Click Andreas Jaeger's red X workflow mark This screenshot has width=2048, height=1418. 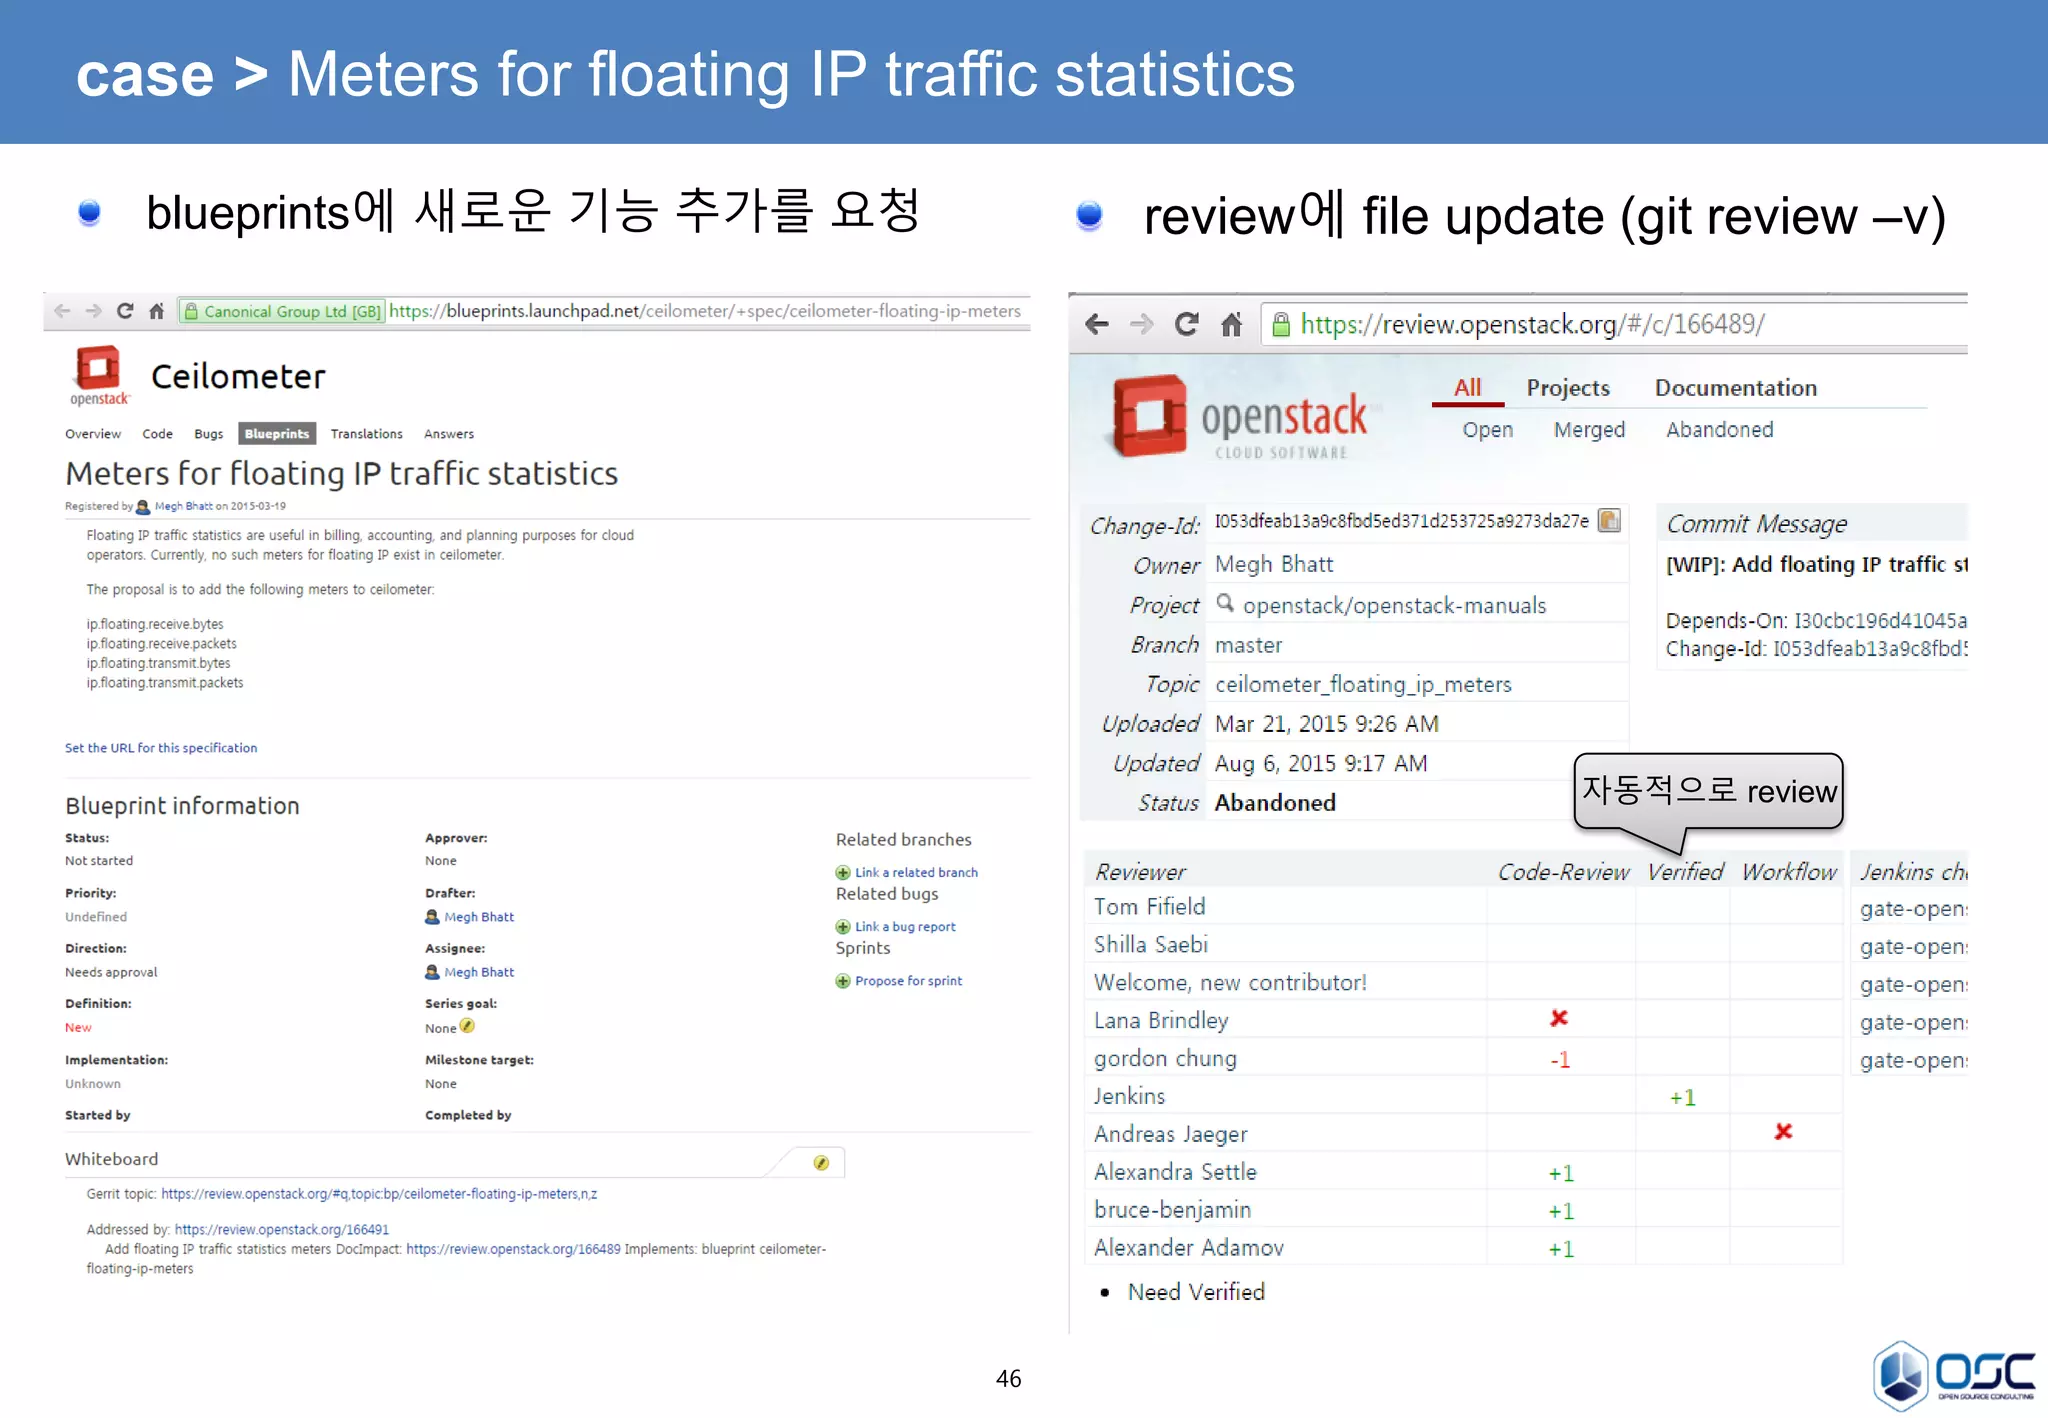(x=1783, y=1132)
